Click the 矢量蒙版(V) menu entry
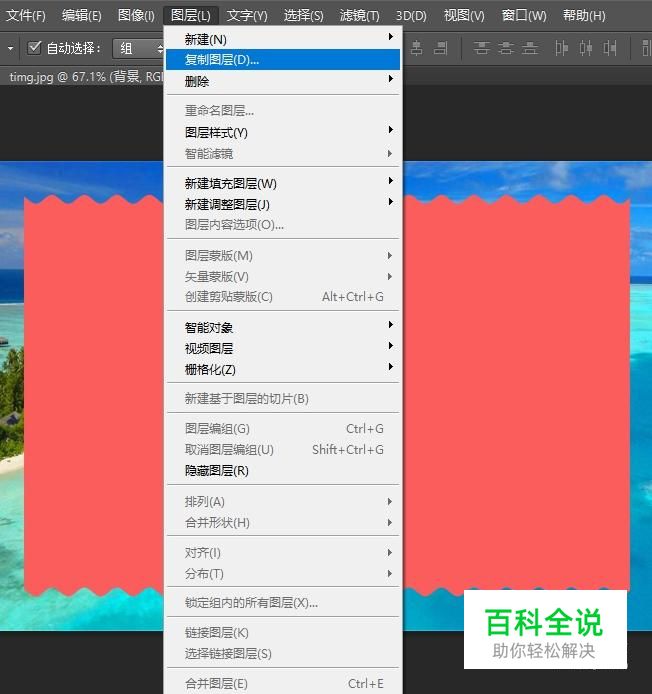This screenshot has width=652, height=694. (283, 277)
